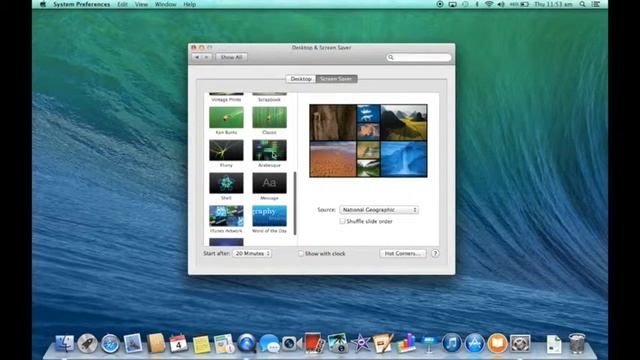Viewport: 640px width, 360px height.
Task: Open the Source National Geographic dropdown
Action: click(x=379, y=210)
